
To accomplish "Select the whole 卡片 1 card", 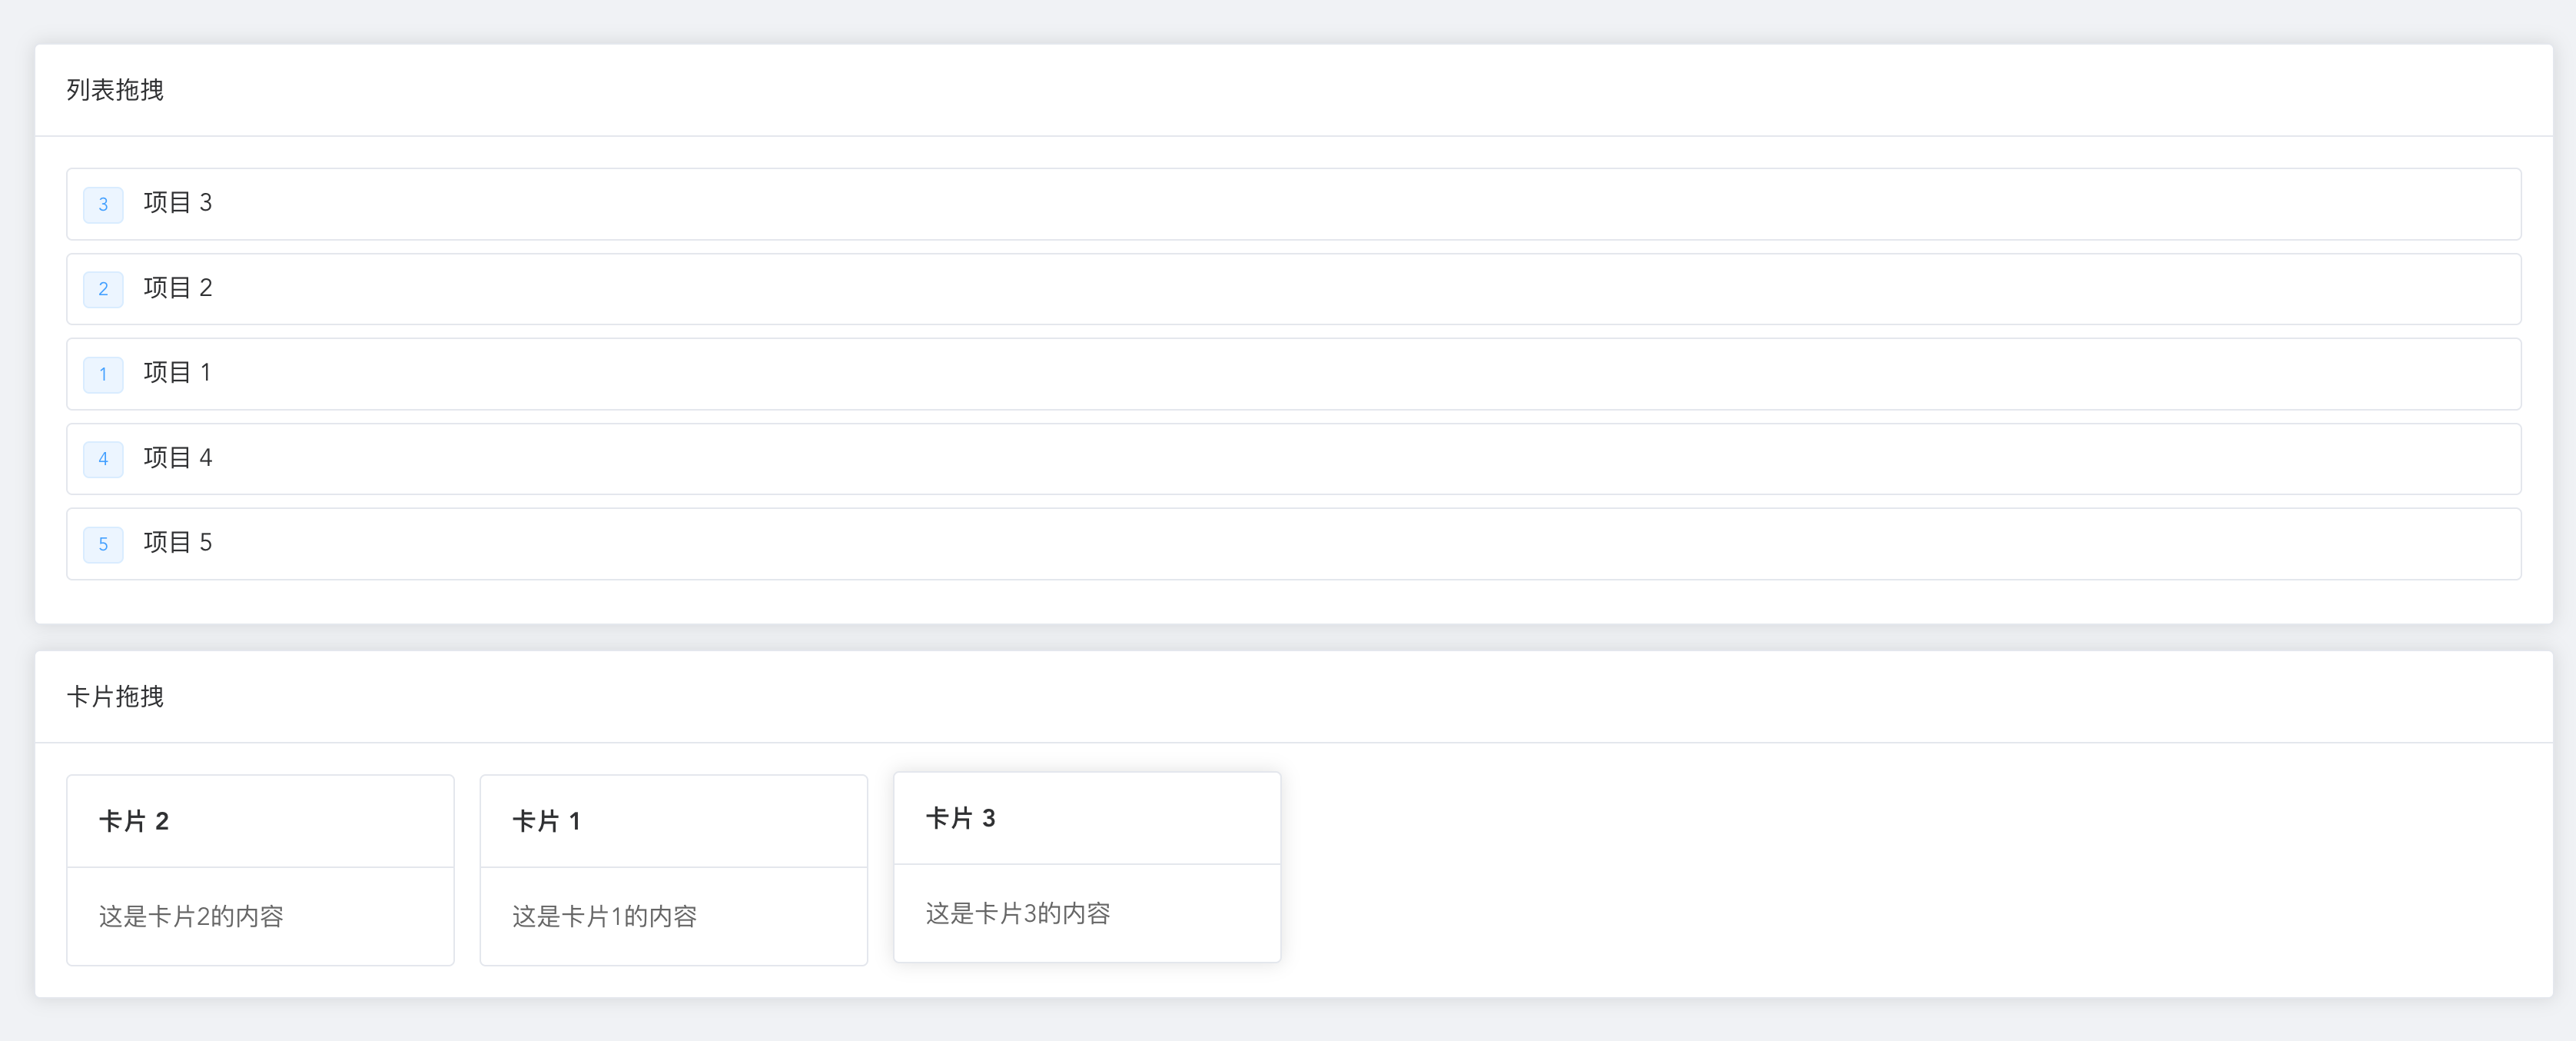I will (673, 869).
